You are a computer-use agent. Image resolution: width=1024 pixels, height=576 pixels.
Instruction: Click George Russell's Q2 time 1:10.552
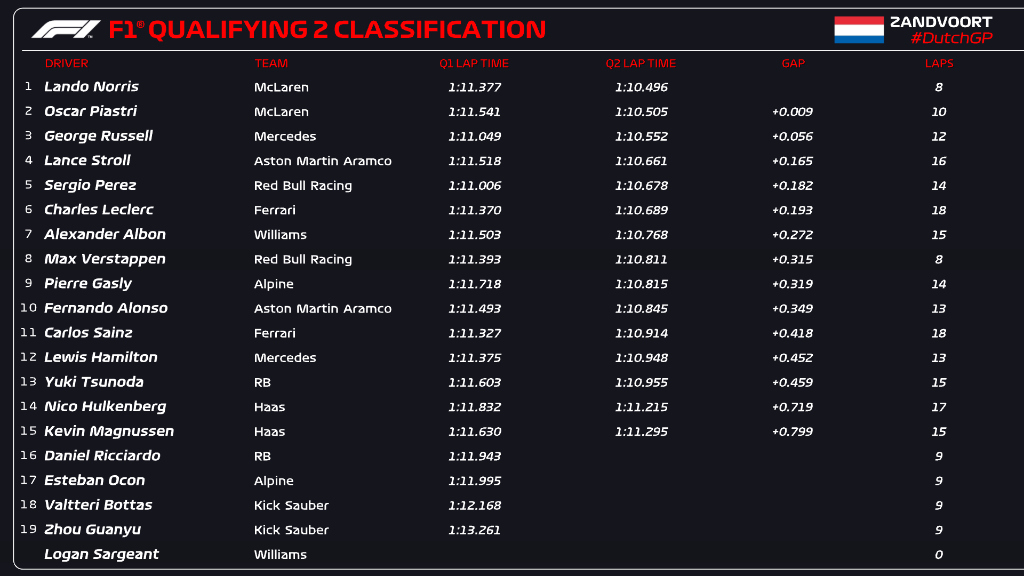641,136
